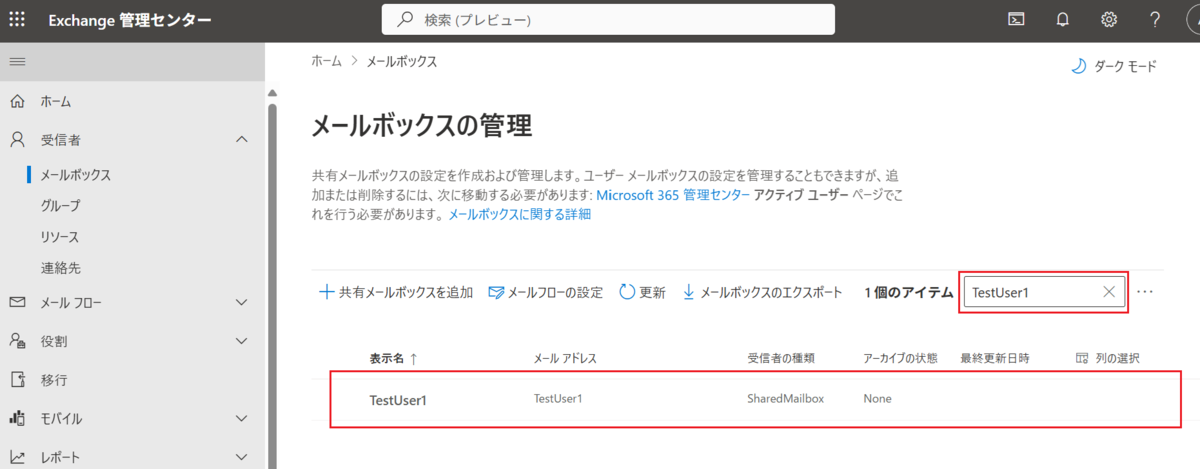Go to Home breadcrumb
This screenshot has width=1200, height=469.
click(x=326, y=62)
